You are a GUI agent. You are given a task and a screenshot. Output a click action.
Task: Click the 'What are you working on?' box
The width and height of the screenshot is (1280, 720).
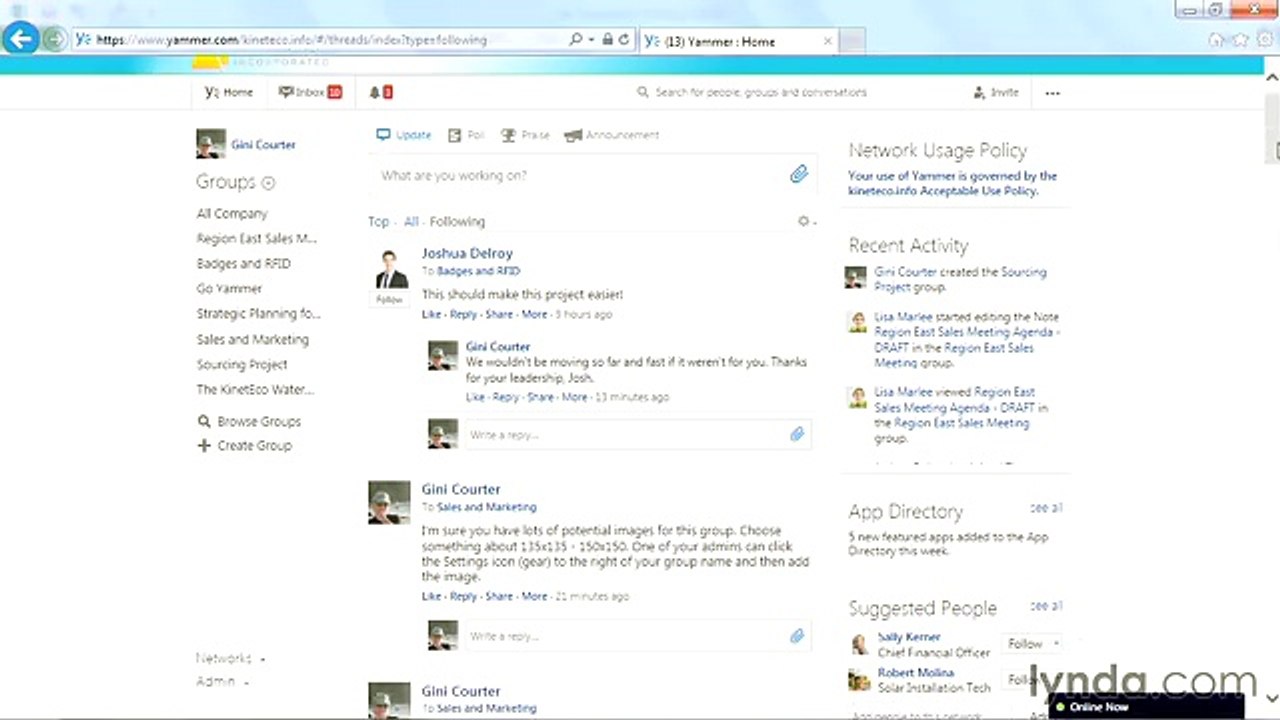click(592, 176)
